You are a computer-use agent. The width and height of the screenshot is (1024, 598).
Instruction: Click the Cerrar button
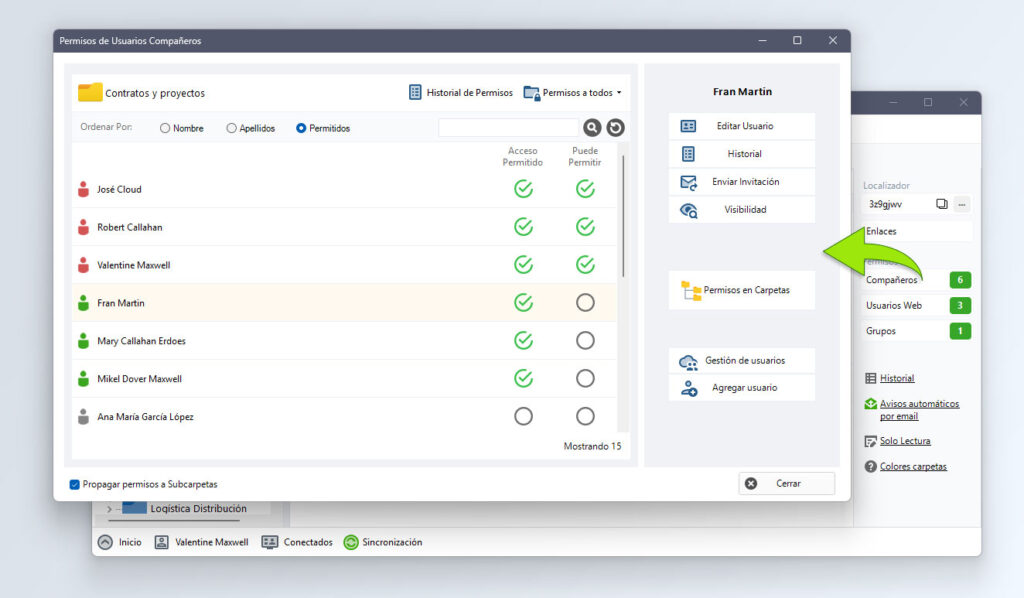[x=786, y=484]
